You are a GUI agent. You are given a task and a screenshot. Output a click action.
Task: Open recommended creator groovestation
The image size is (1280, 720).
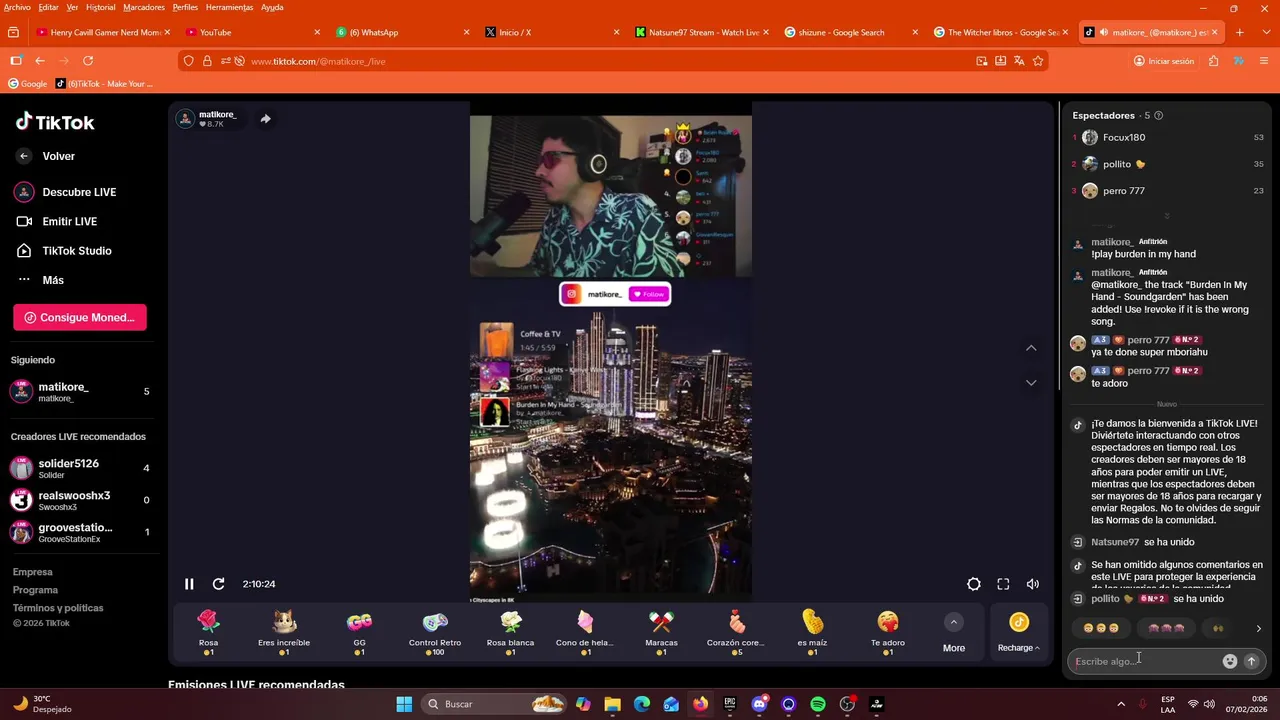click(80, 532)
